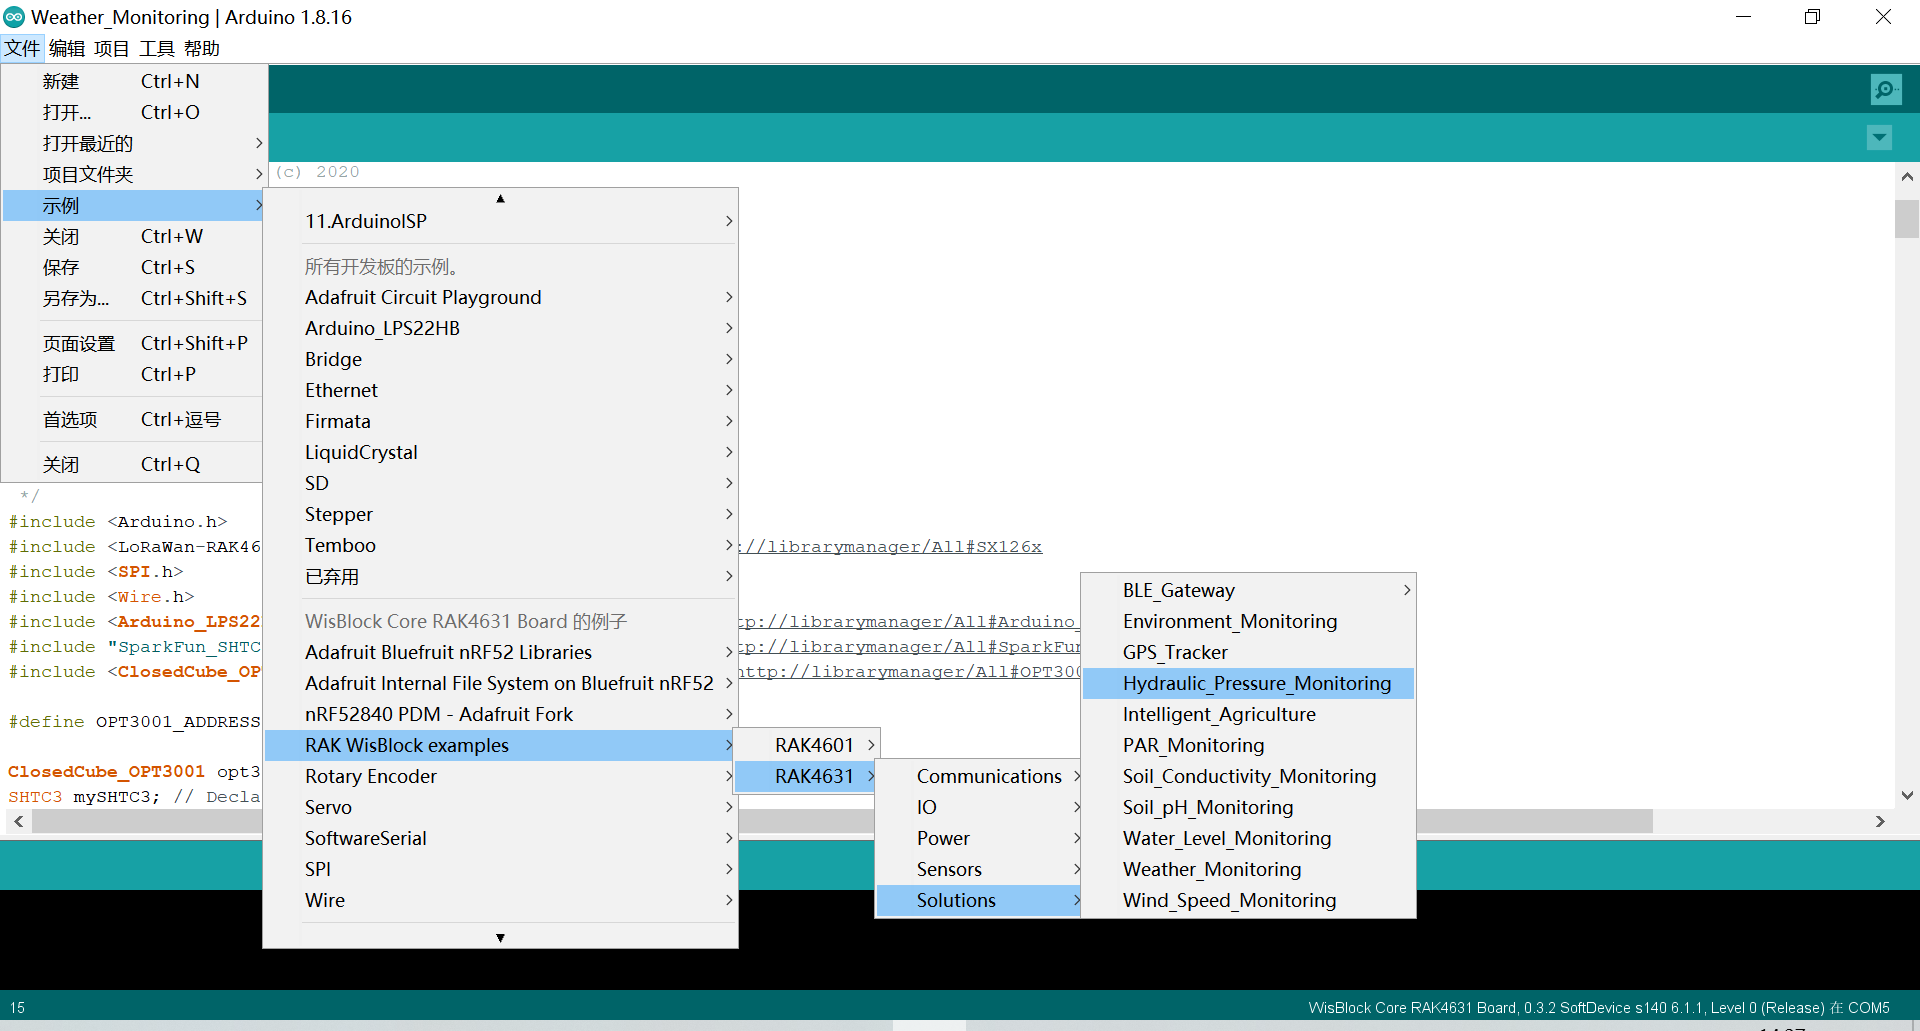Choose 另存为... menu entry

pyautogui.click(x=134, y=298)
